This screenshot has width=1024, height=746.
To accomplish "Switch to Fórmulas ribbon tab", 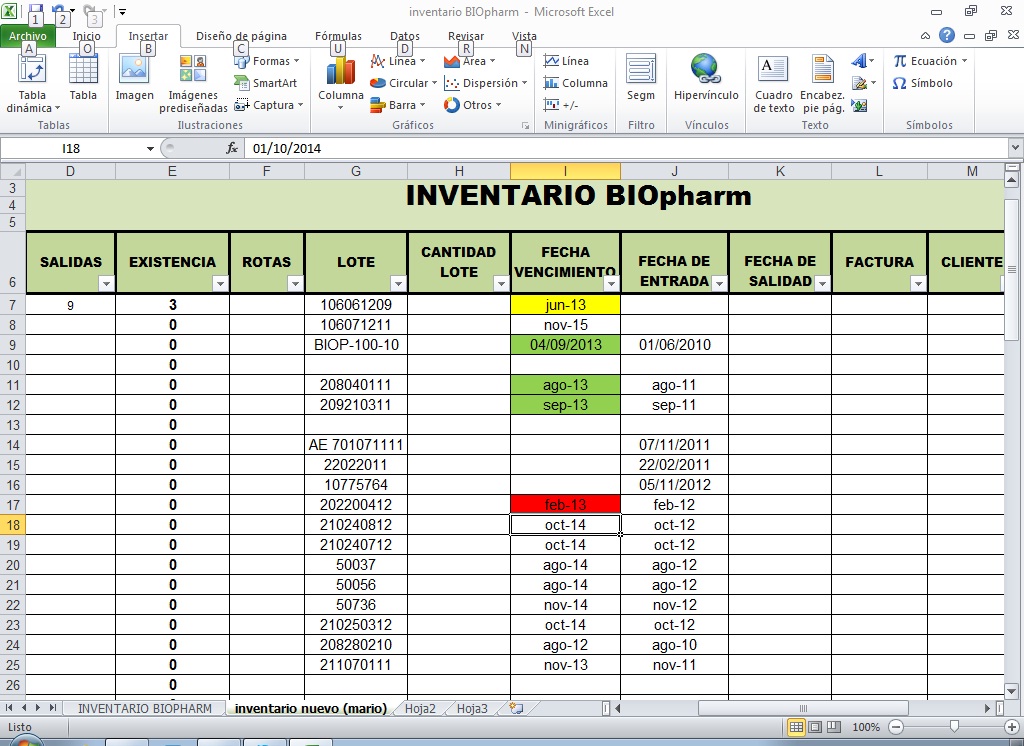I will (x=338, y=36).
